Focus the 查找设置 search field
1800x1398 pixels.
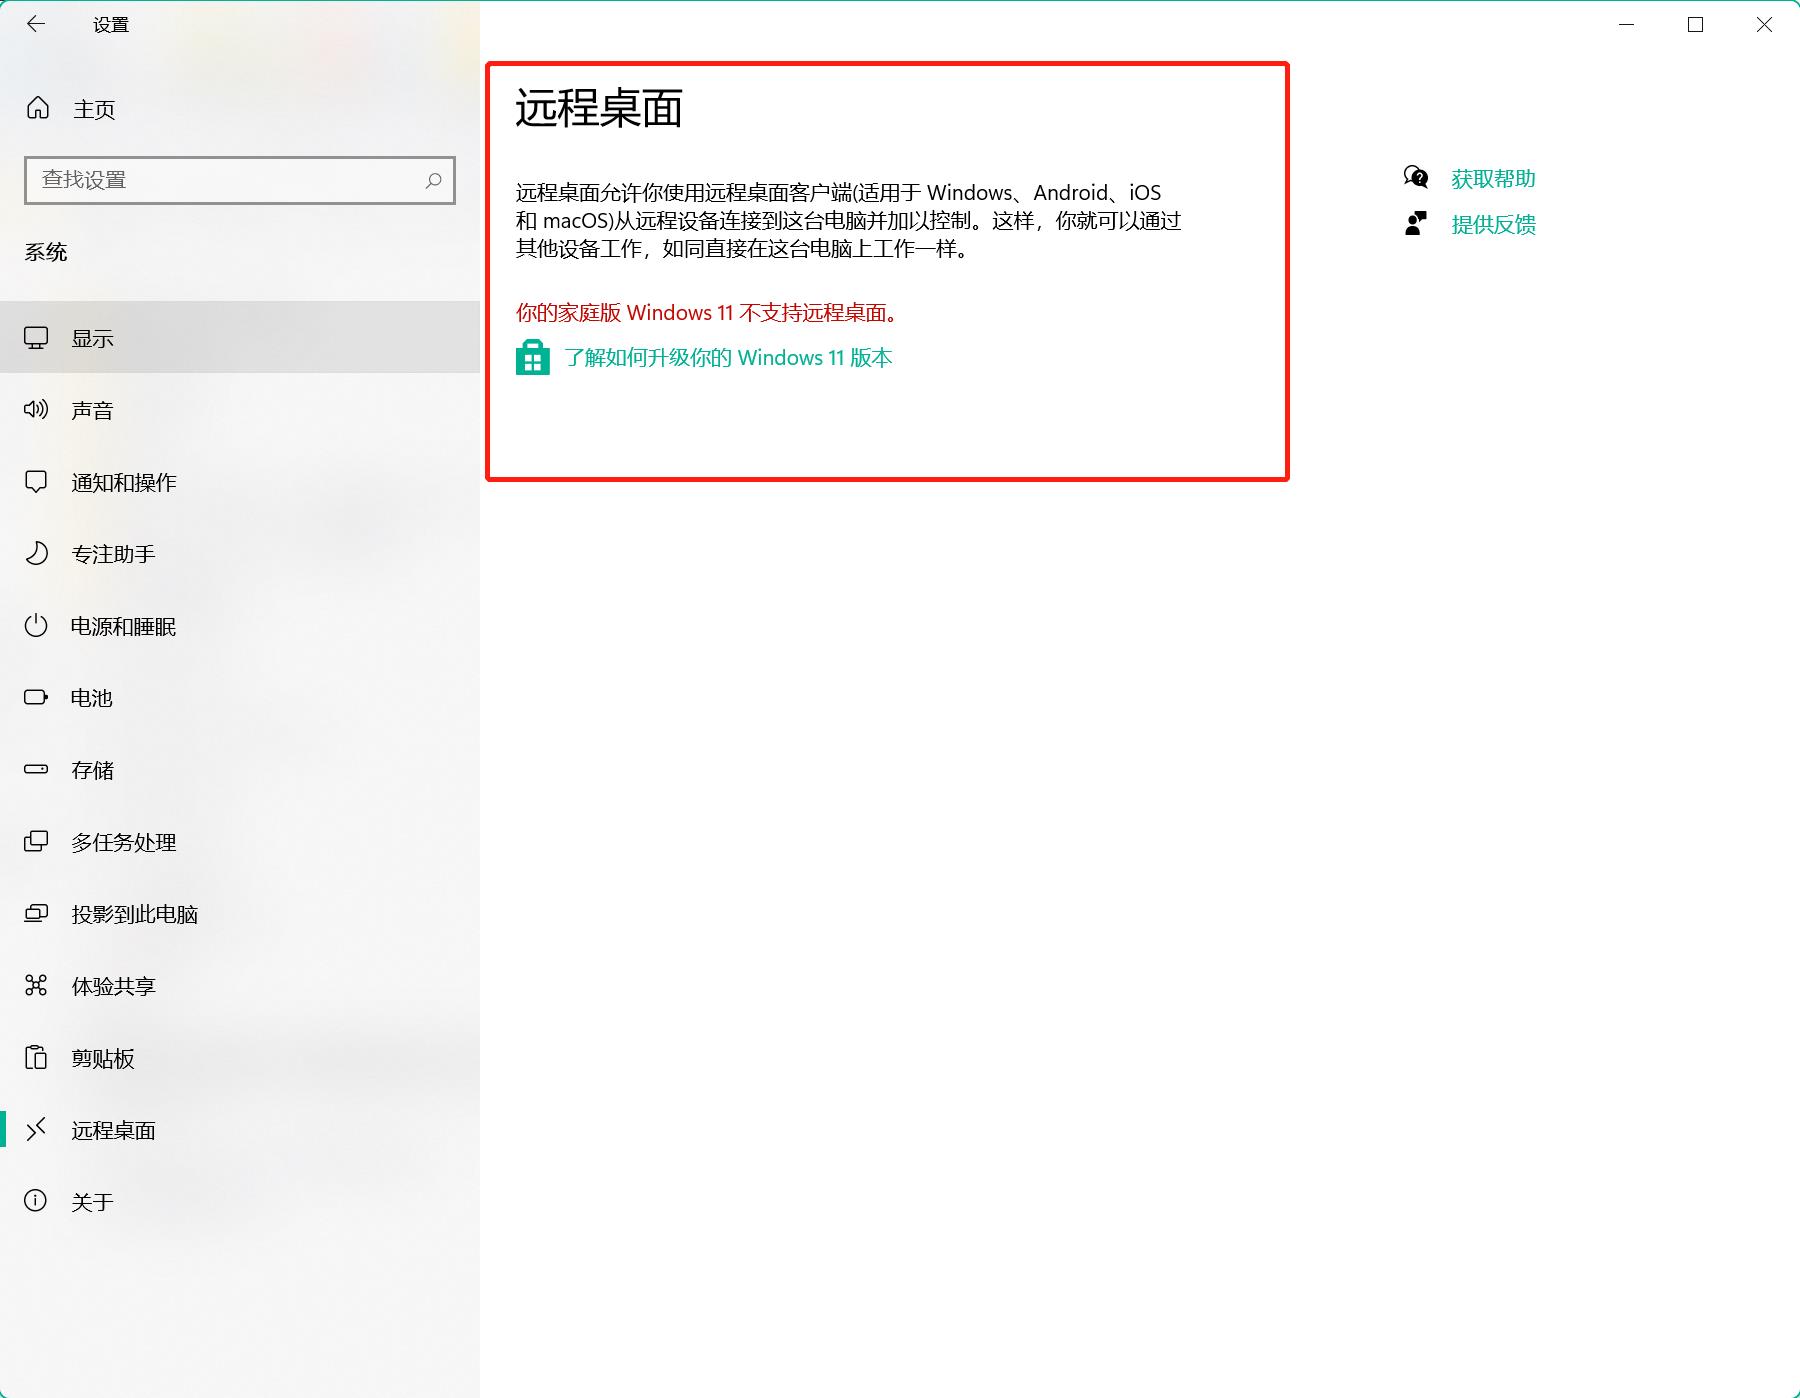[240, 180]
